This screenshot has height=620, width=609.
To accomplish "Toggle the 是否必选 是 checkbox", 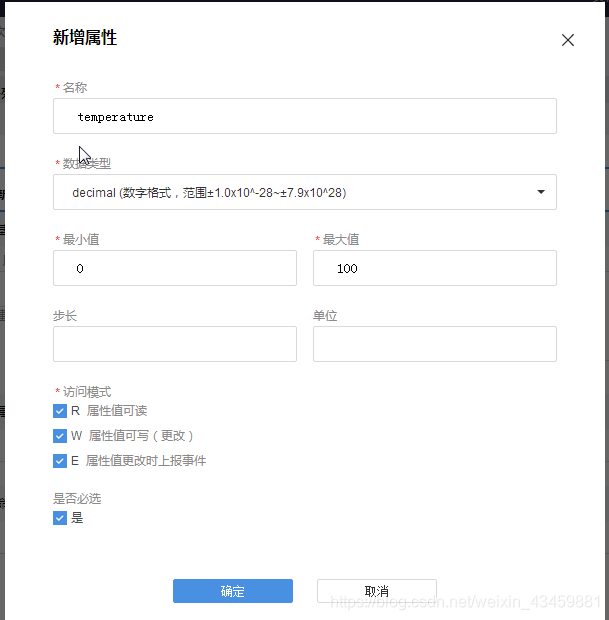I will click(60, 518).
